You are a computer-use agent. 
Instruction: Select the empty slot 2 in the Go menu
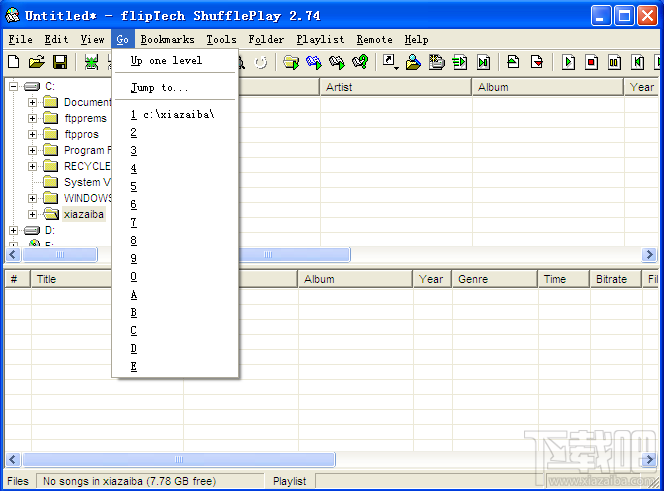coord(175,133)
